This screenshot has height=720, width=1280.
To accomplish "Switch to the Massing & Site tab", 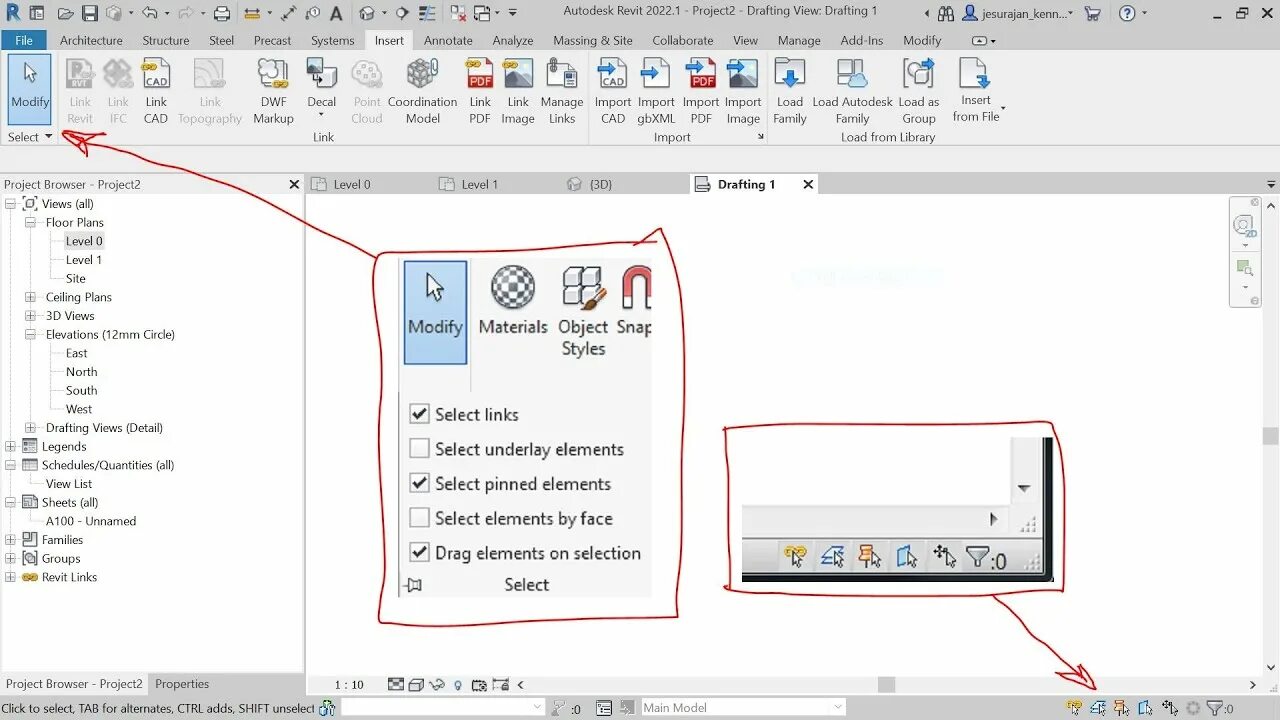I will click(593, 40).
